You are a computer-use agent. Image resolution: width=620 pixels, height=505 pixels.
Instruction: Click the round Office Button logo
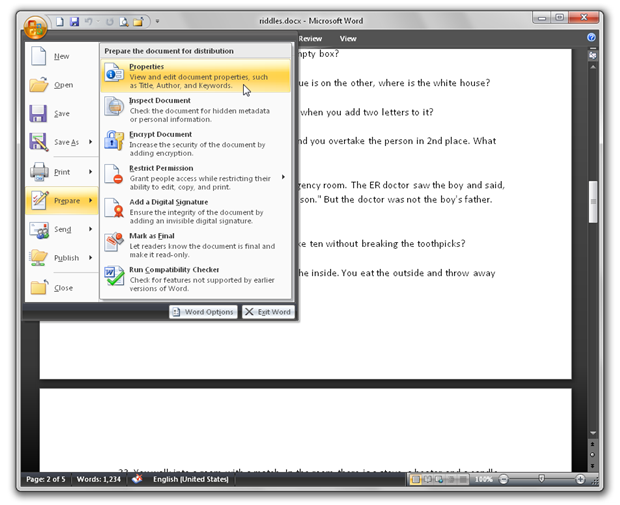(35, 28)
